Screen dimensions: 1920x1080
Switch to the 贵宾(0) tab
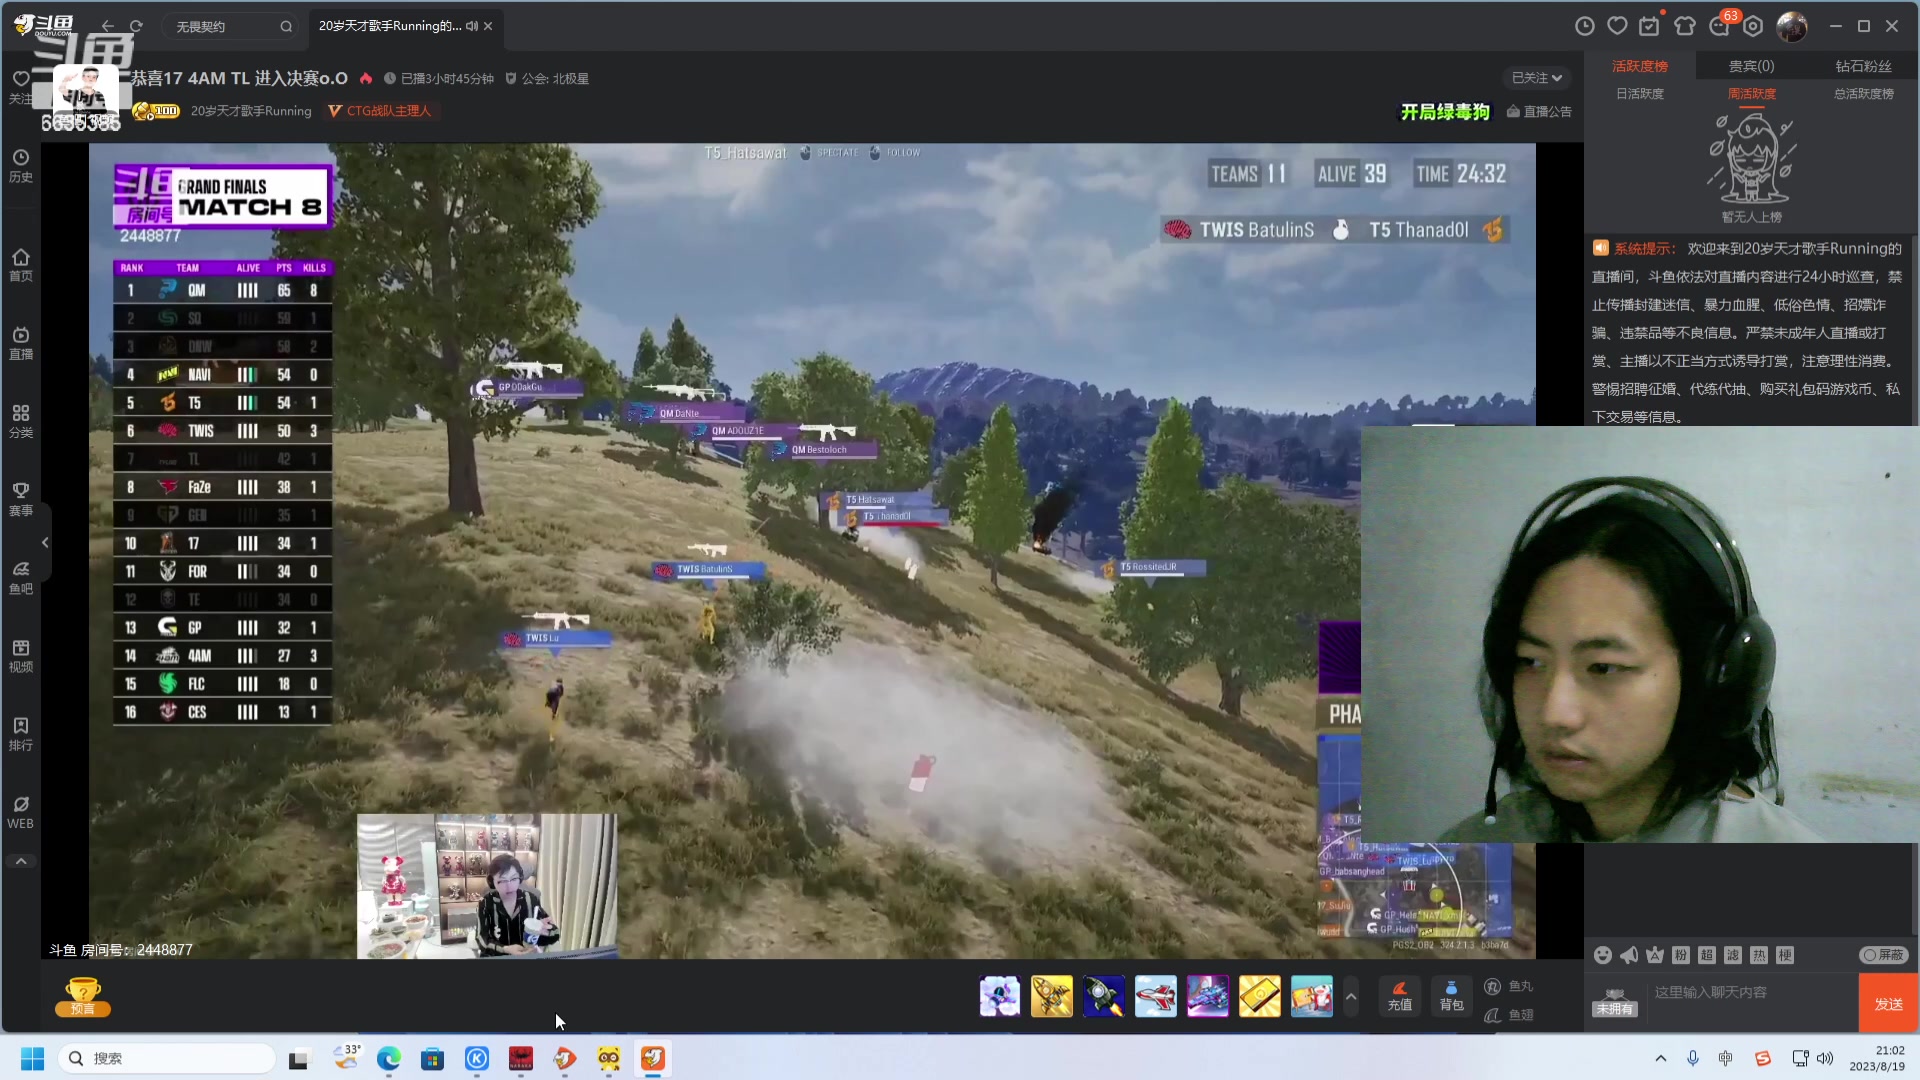coord(1752,66)
